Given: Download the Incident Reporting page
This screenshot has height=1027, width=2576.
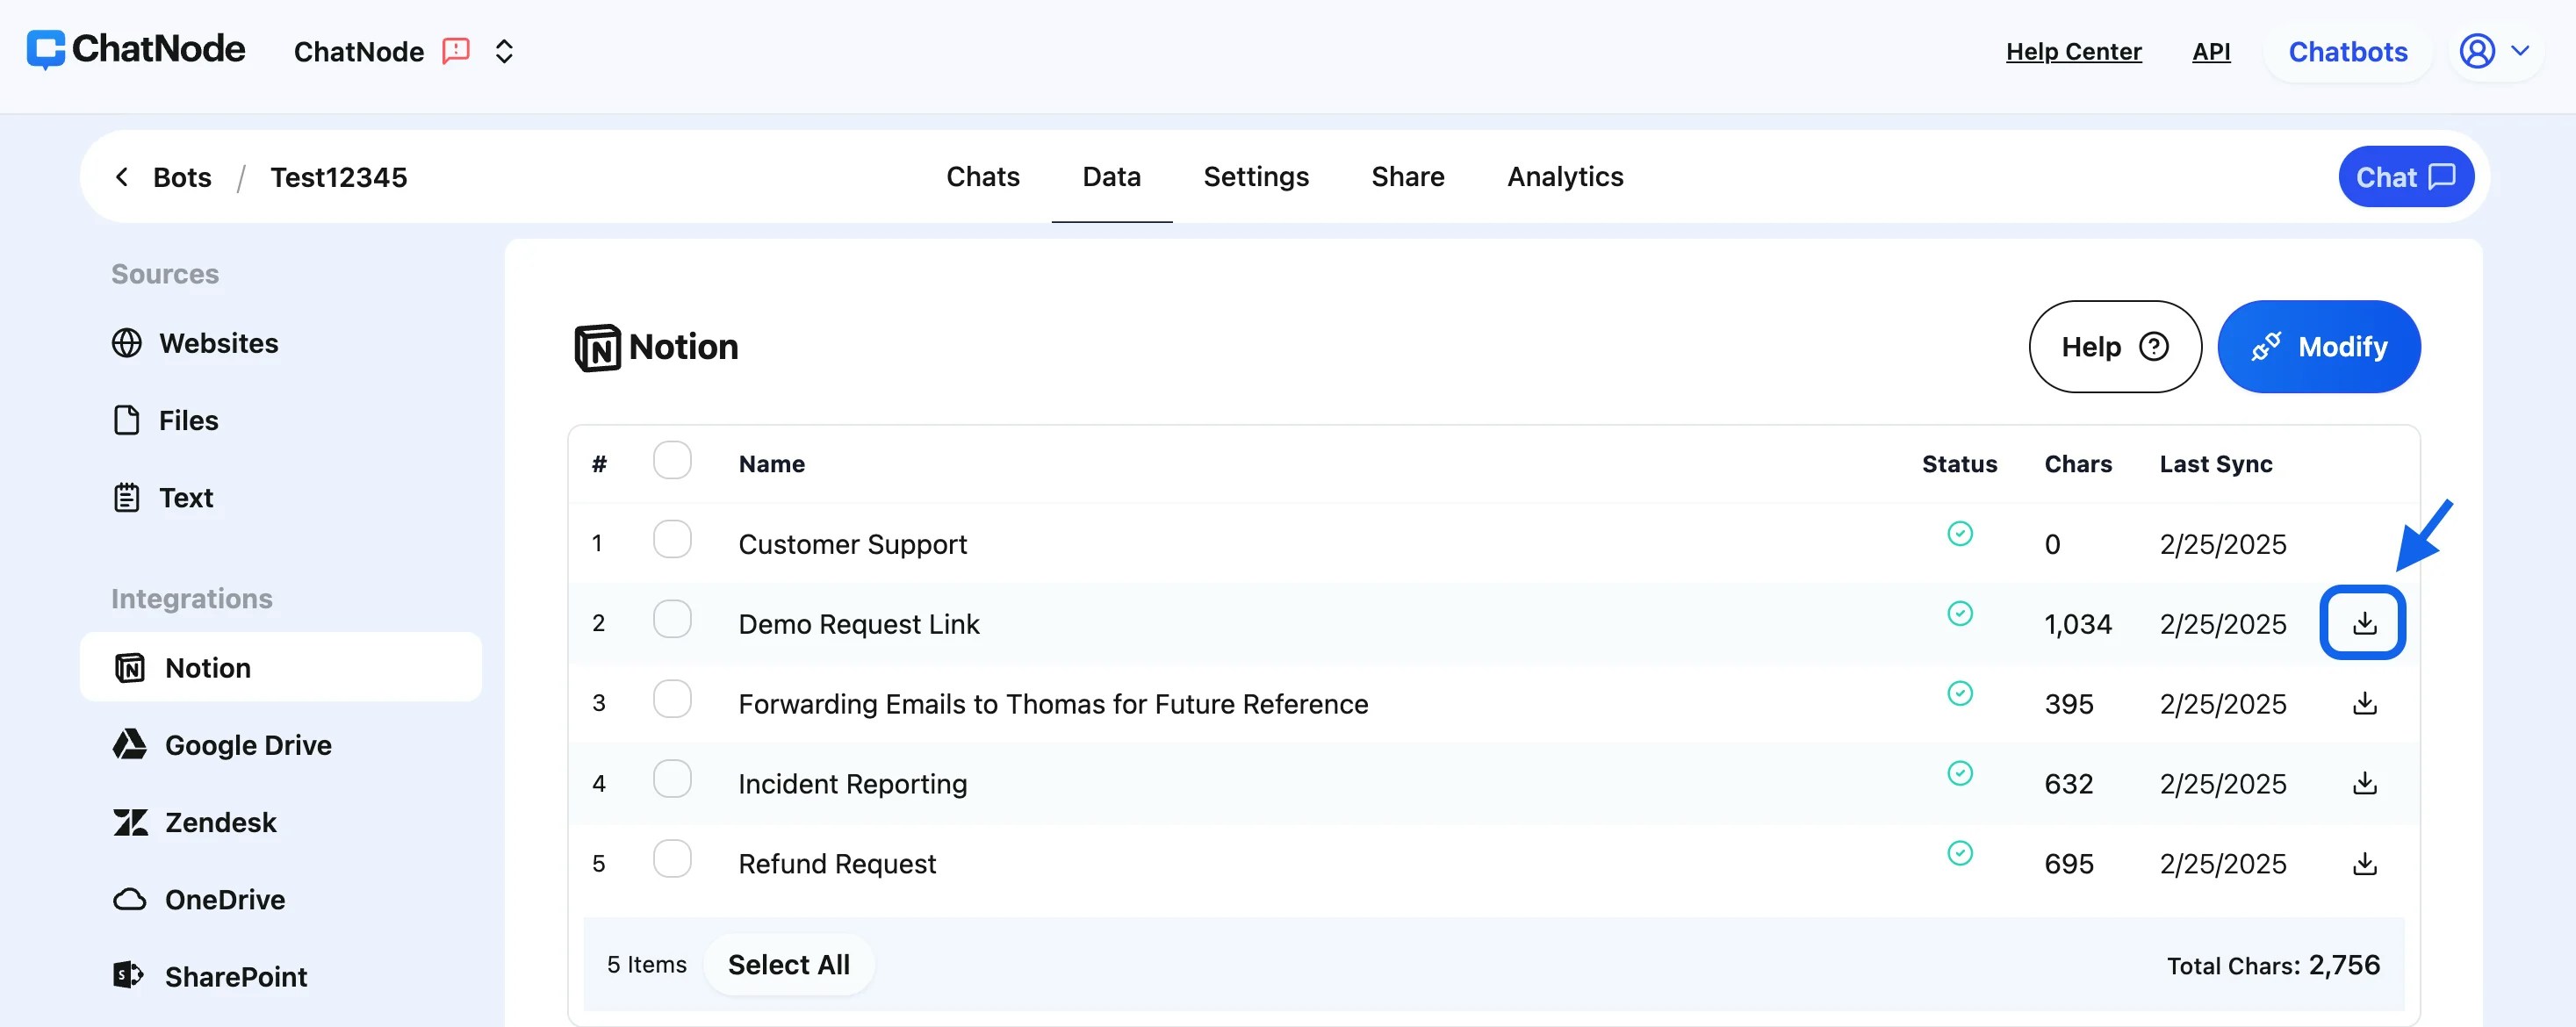Looking at the screenshot, I should click(x=2364, y=783).
